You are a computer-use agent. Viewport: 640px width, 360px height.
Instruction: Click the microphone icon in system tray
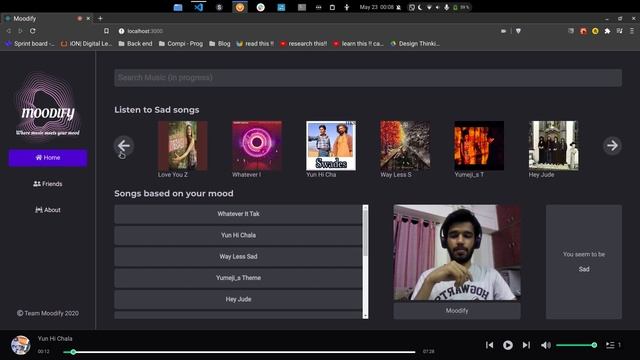(446, 7)
